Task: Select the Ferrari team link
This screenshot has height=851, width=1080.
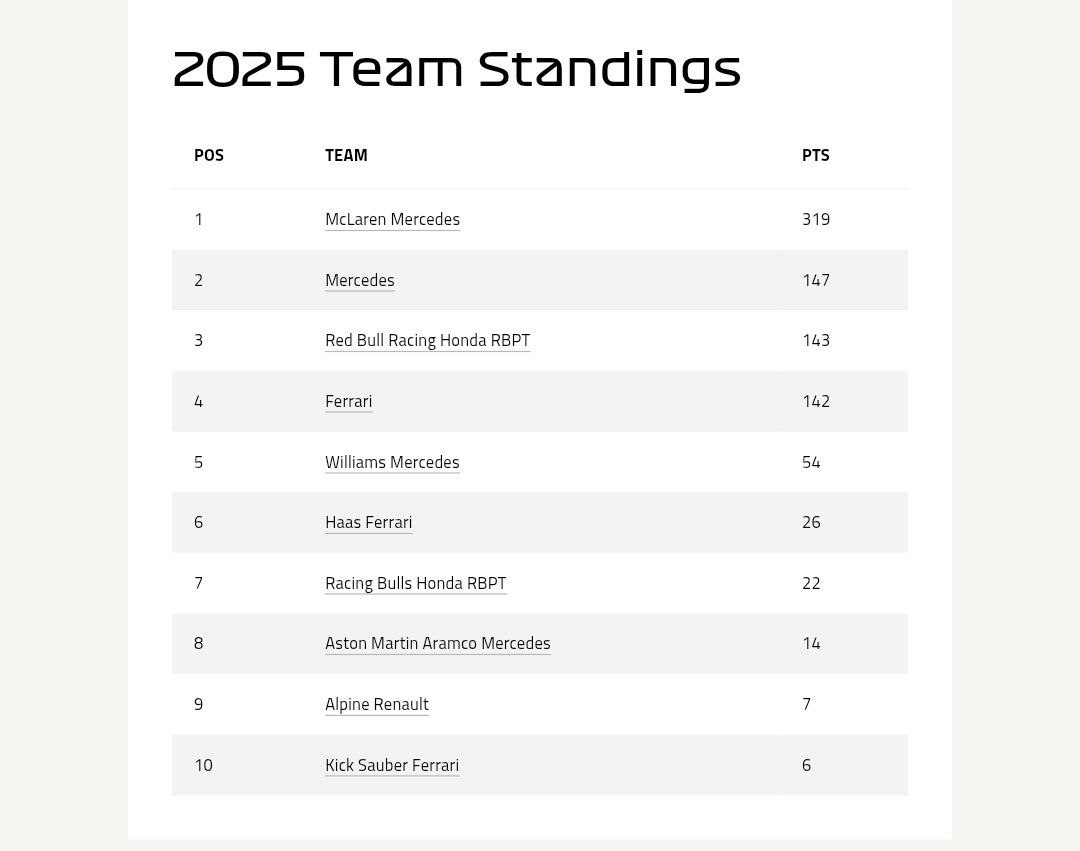Action: point(348,401)
